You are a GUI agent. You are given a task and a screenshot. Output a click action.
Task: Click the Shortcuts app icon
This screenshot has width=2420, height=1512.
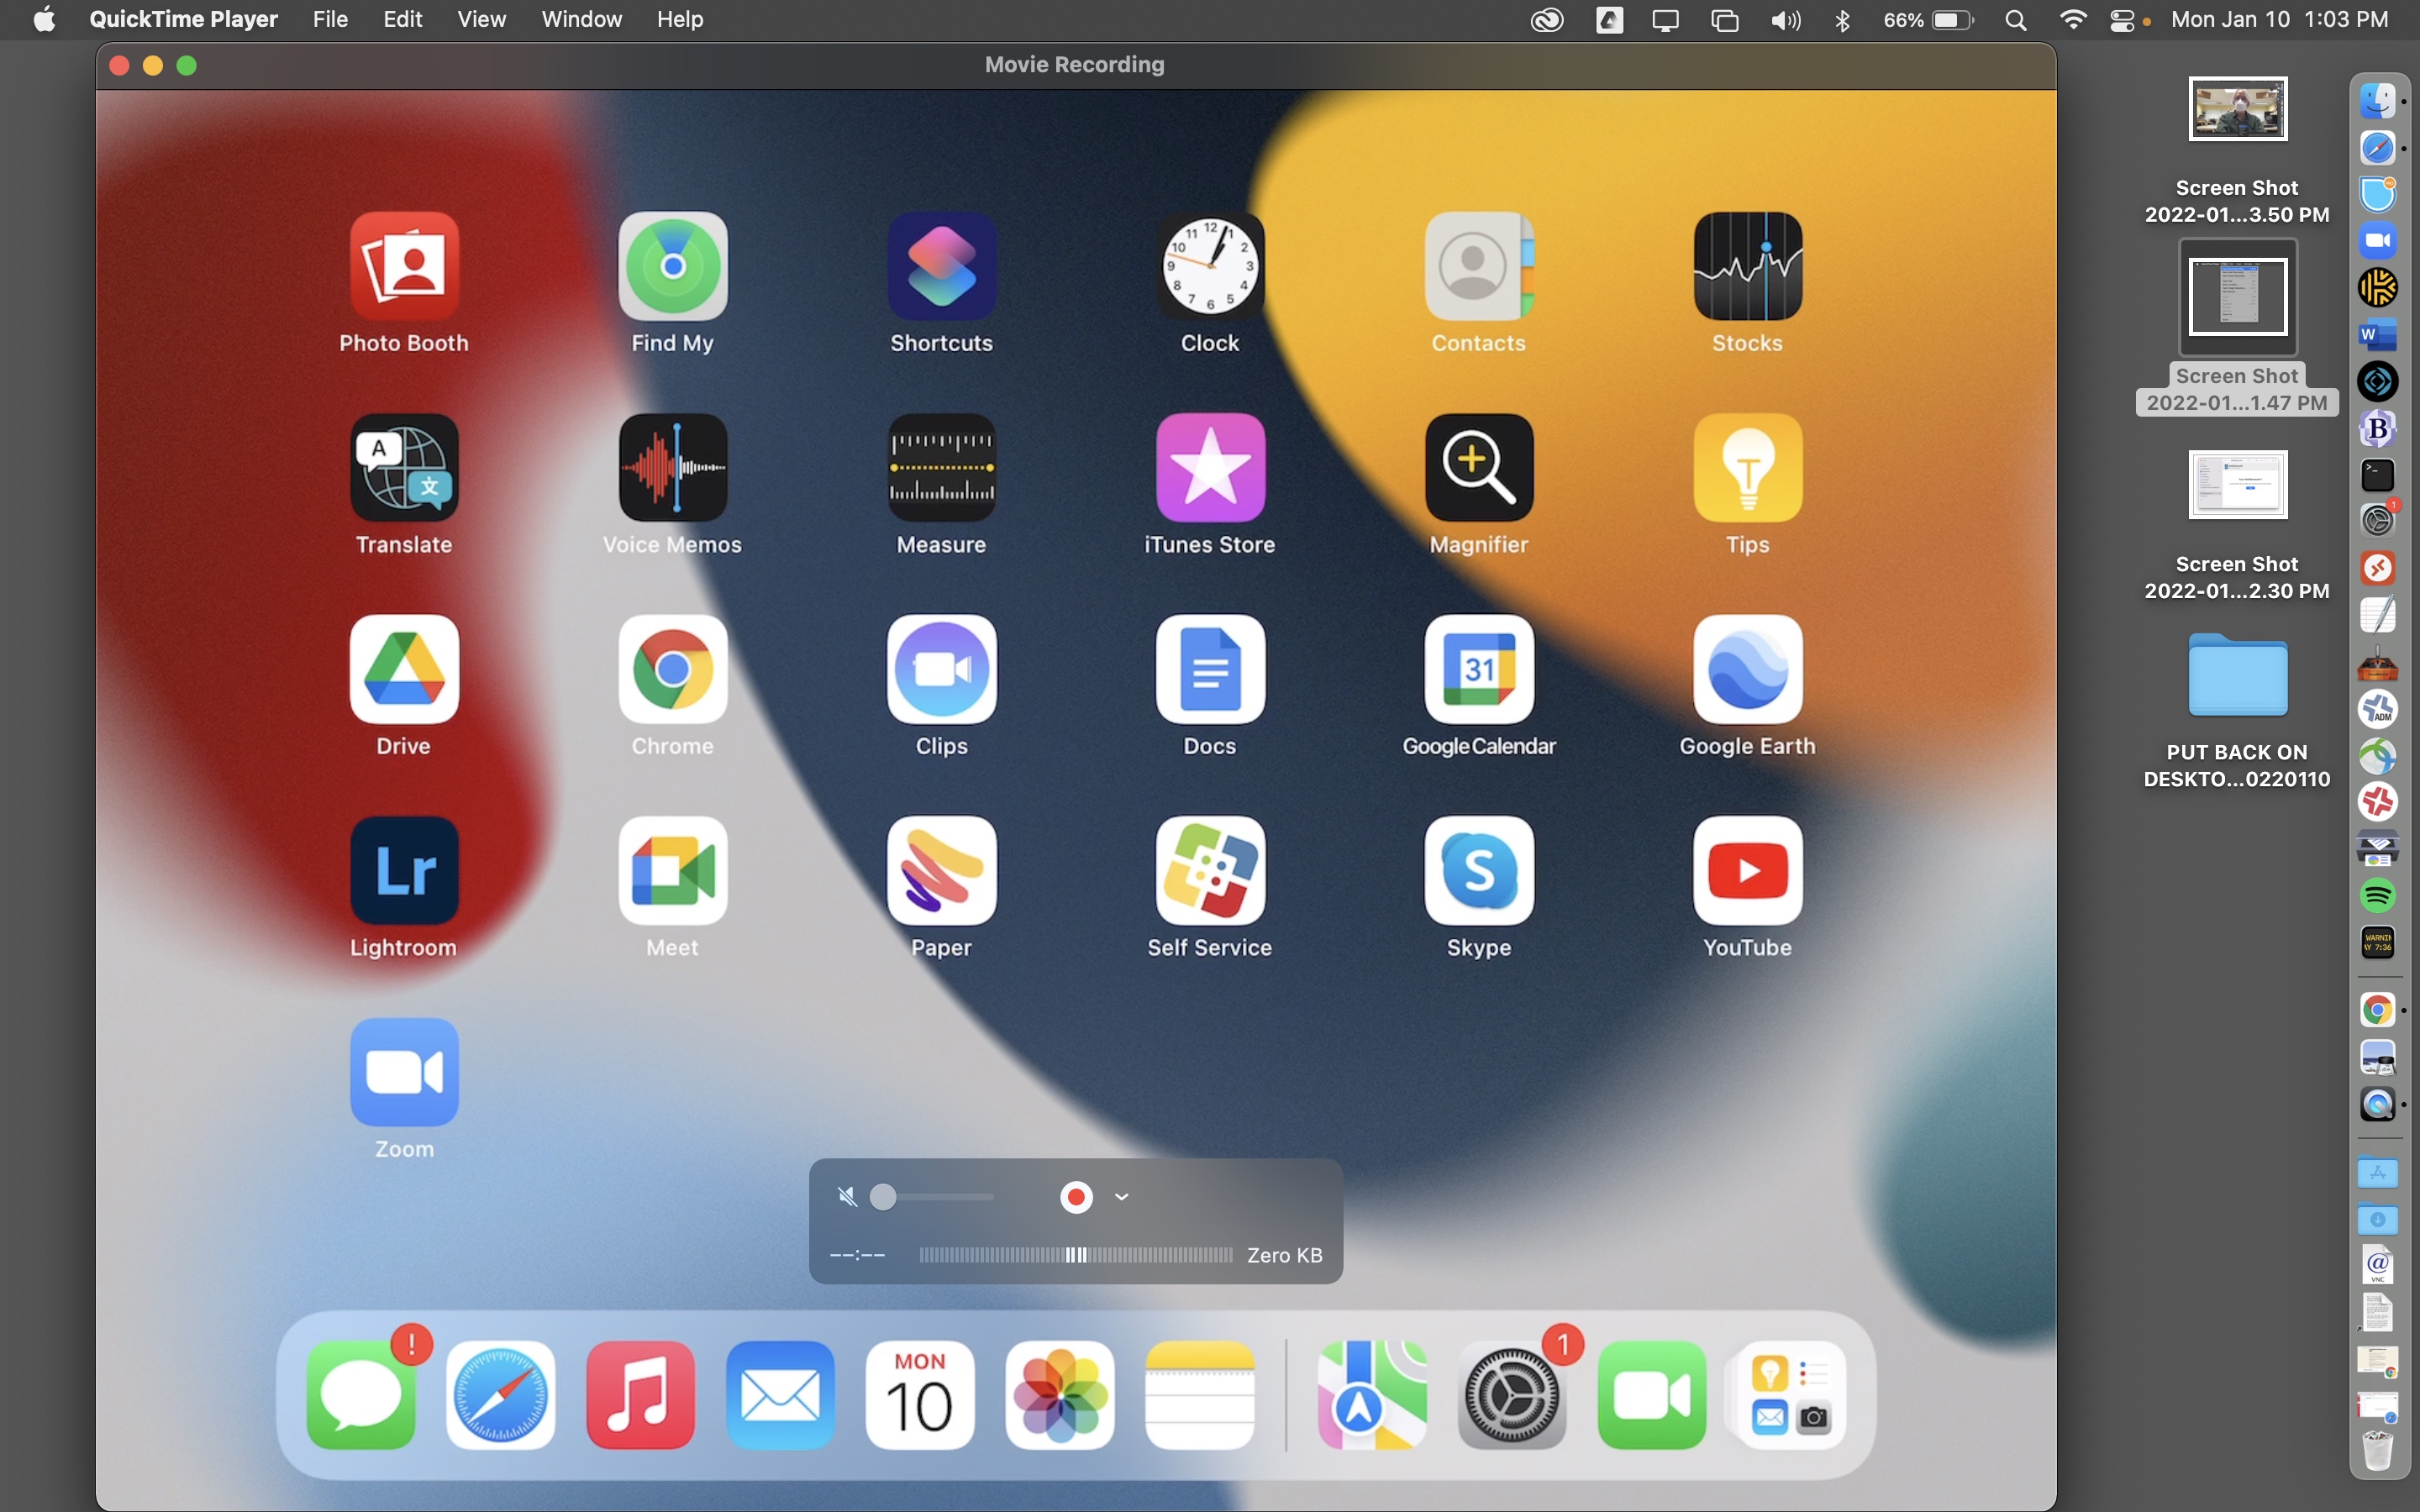point(941,266)
